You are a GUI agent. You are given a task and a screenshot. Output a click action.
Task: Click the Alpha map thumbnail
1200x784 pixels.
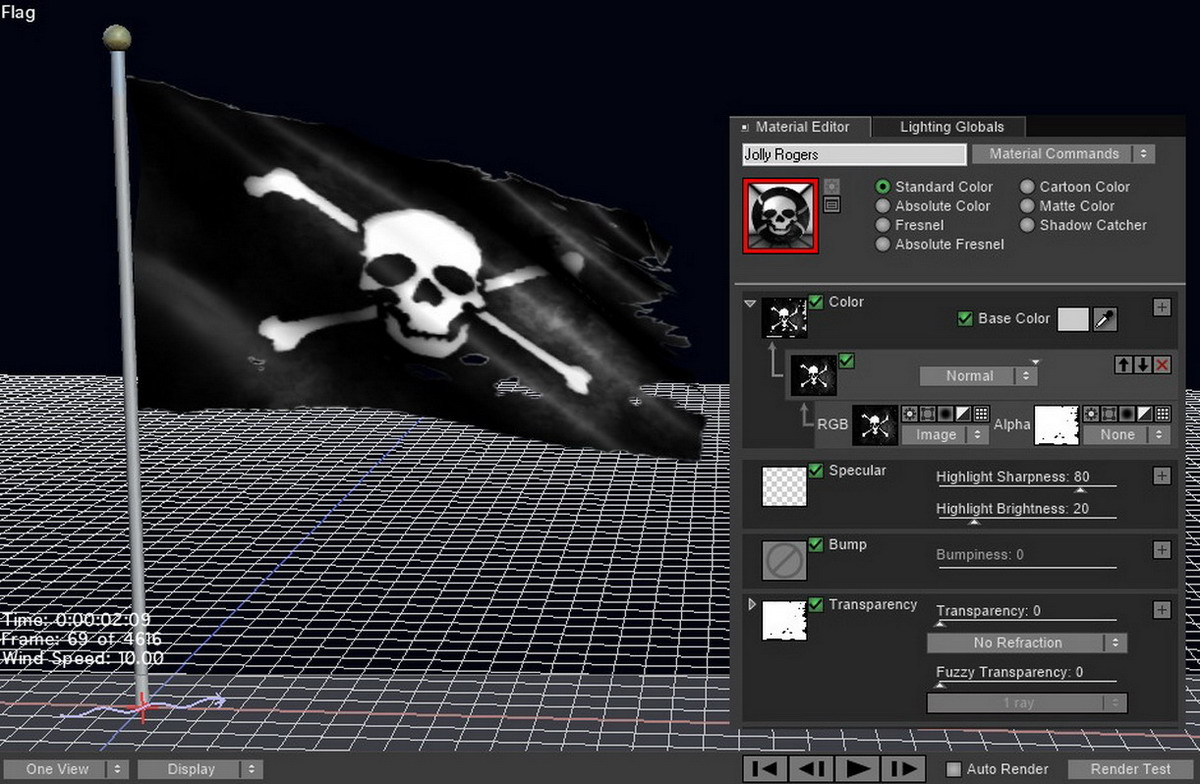pos(1055,425)
